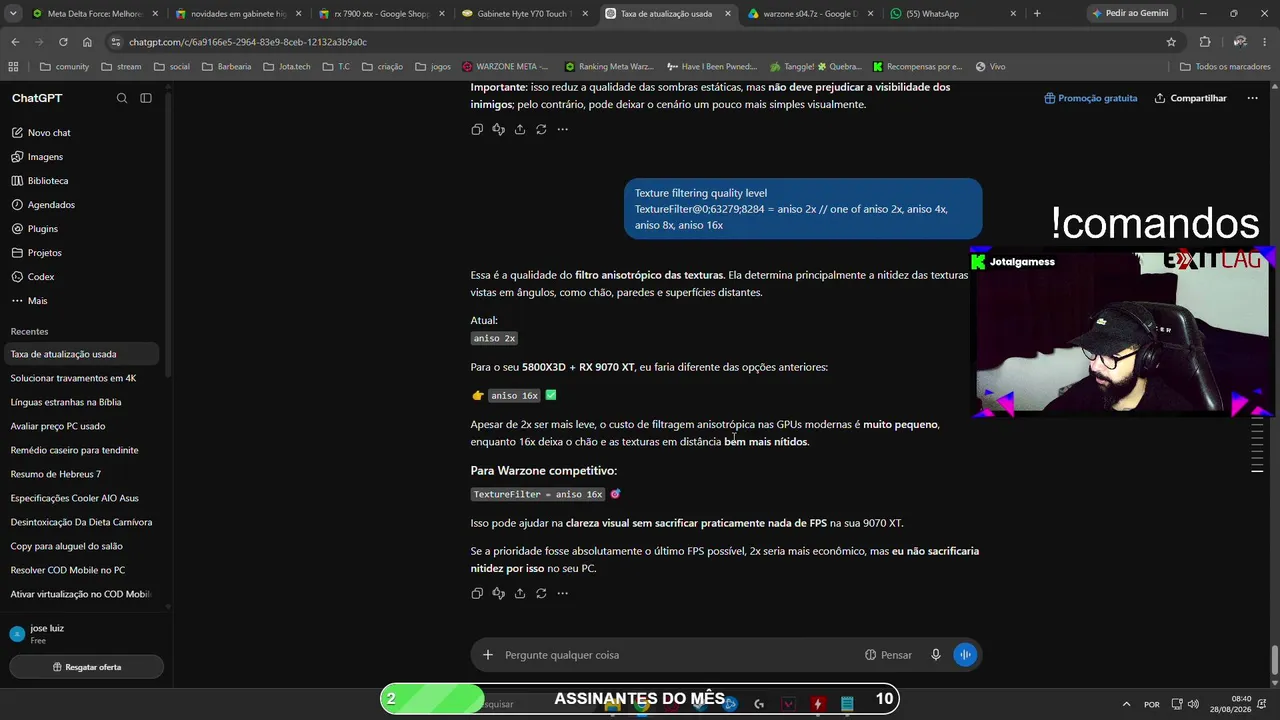
Task: View site information icon beside the URL
Action: (116, 42)
